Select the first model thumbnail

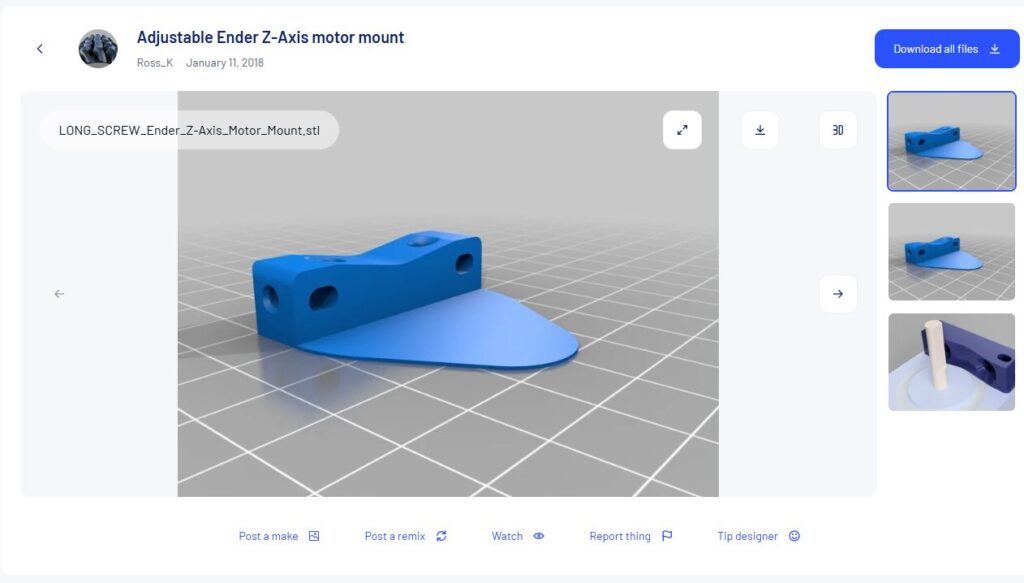tap(951, 141)
